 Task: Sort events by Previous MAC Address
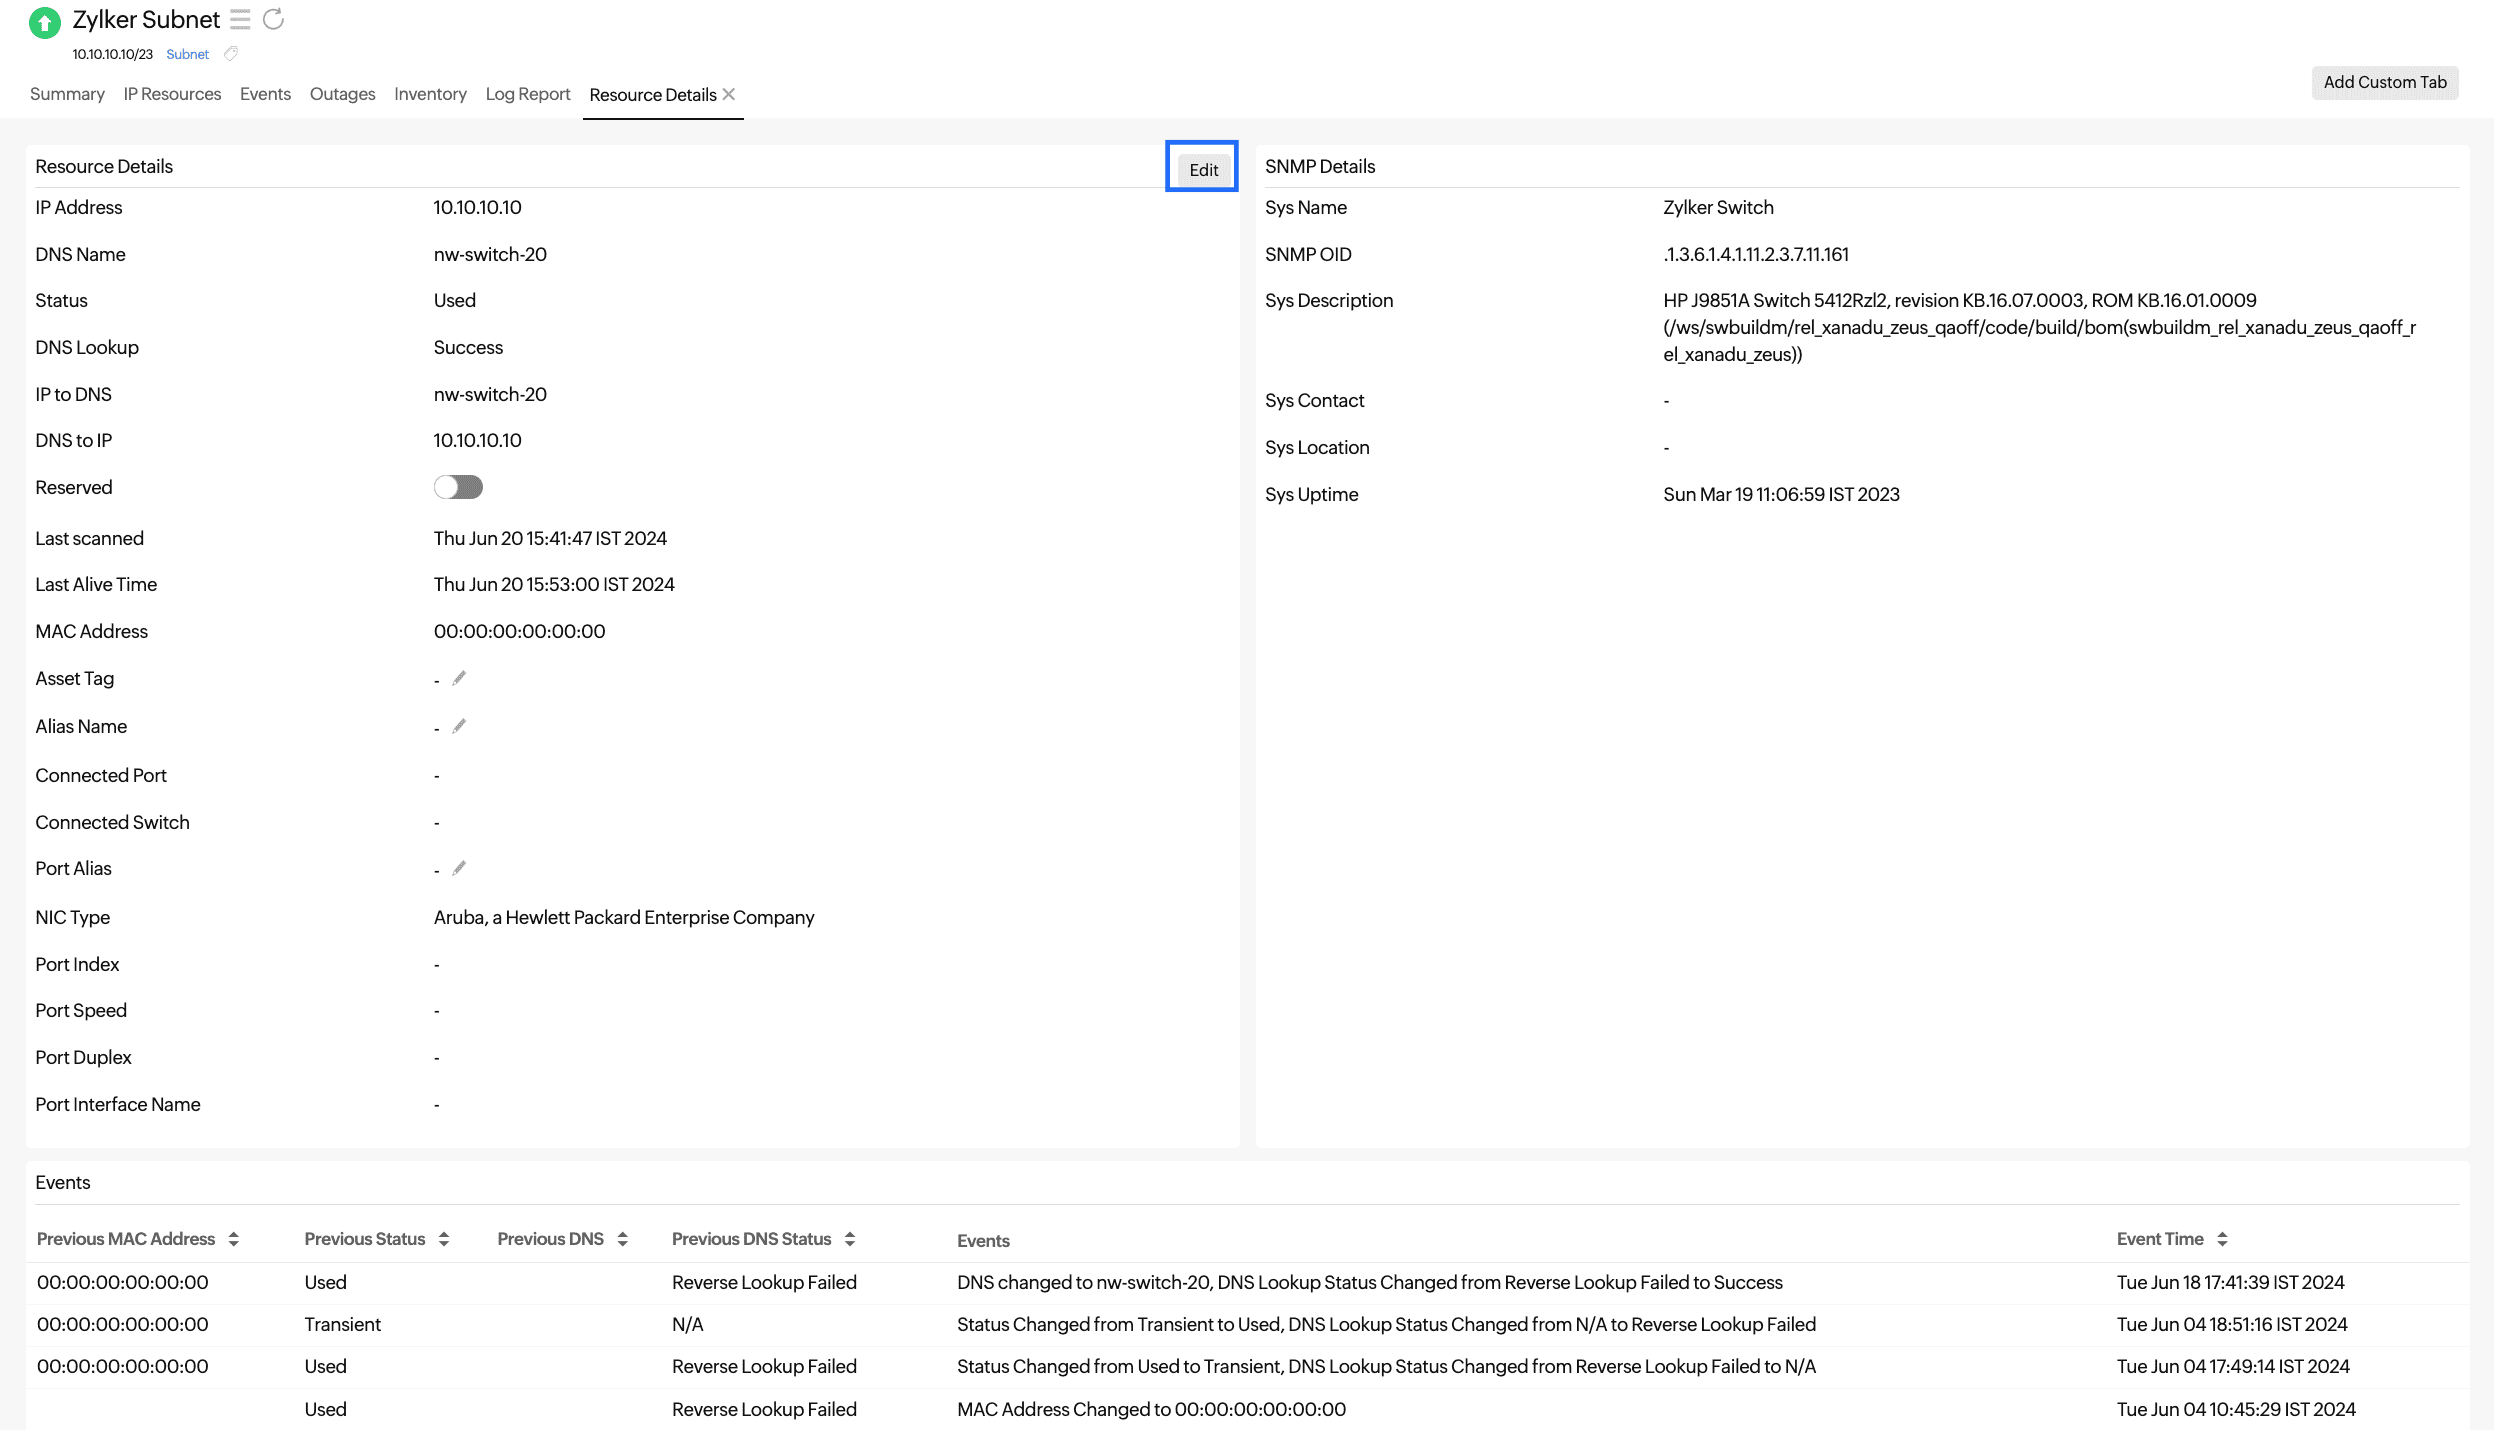tap(233, 1239)
